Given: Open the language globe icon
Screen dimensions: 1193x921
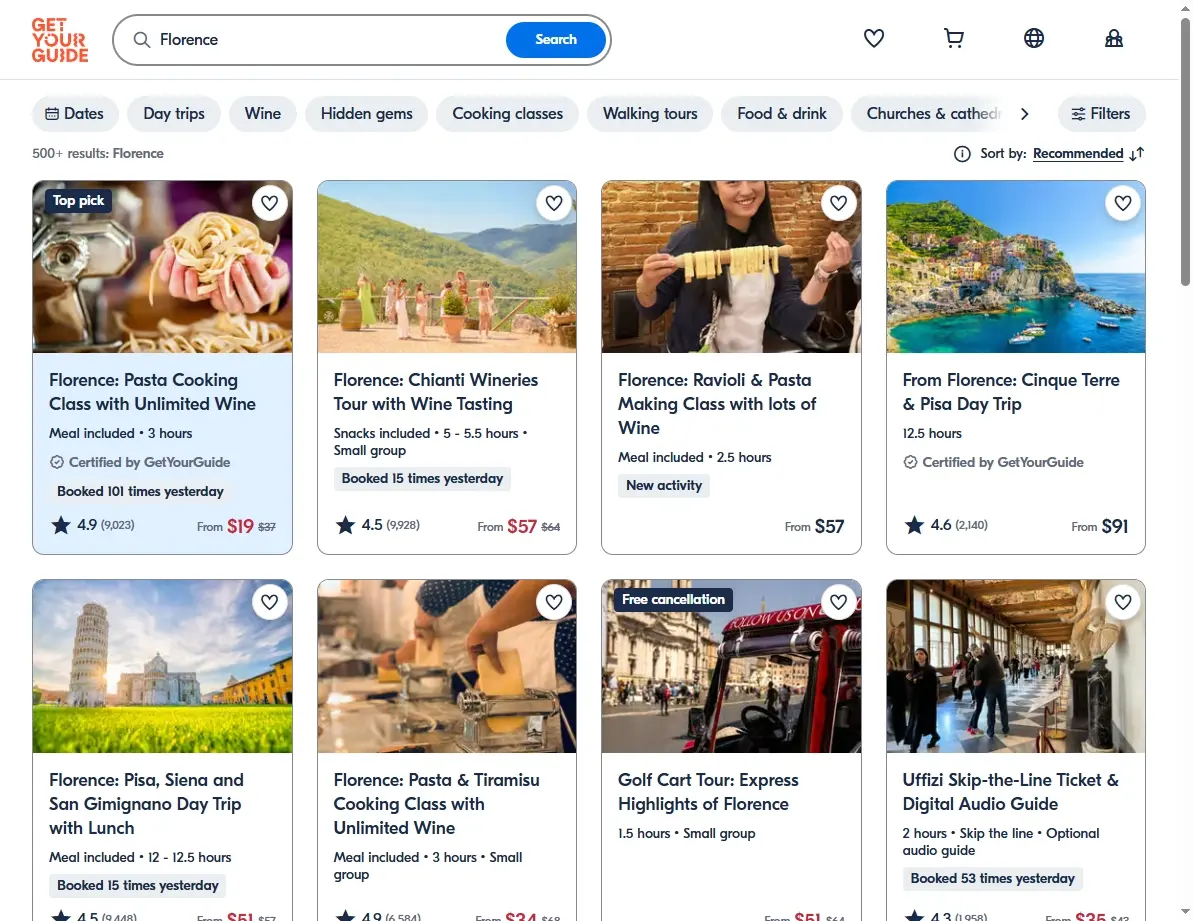Looking at the screenshot, I should pos(1033,38).
